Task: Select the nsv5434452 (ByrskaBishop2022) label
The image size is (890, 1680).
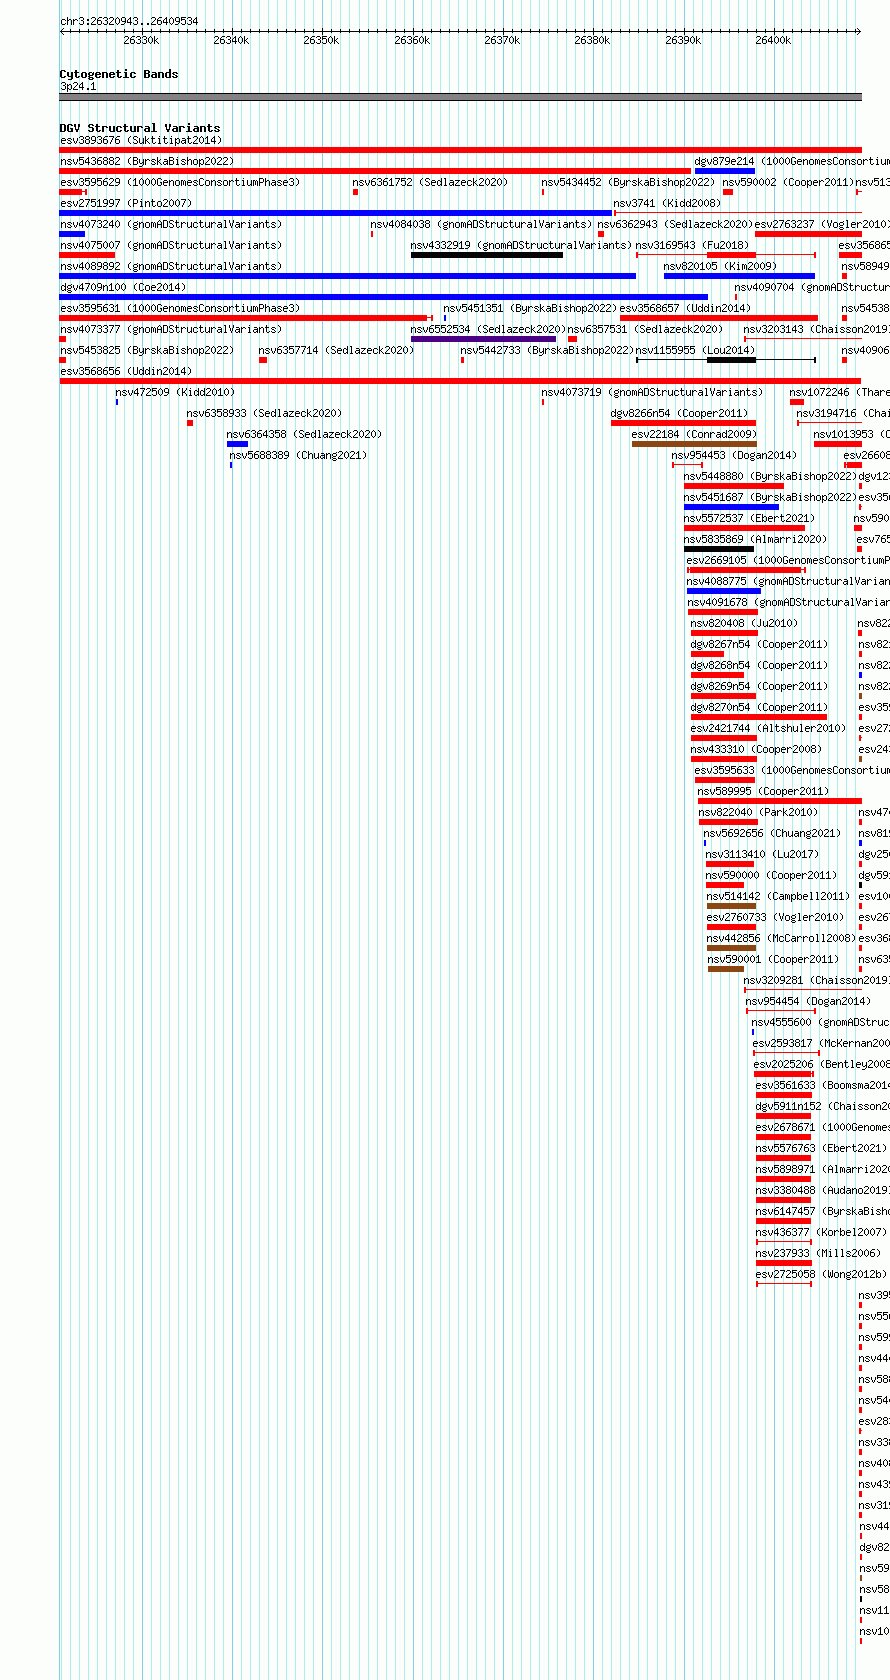Action: click(628, 183)
